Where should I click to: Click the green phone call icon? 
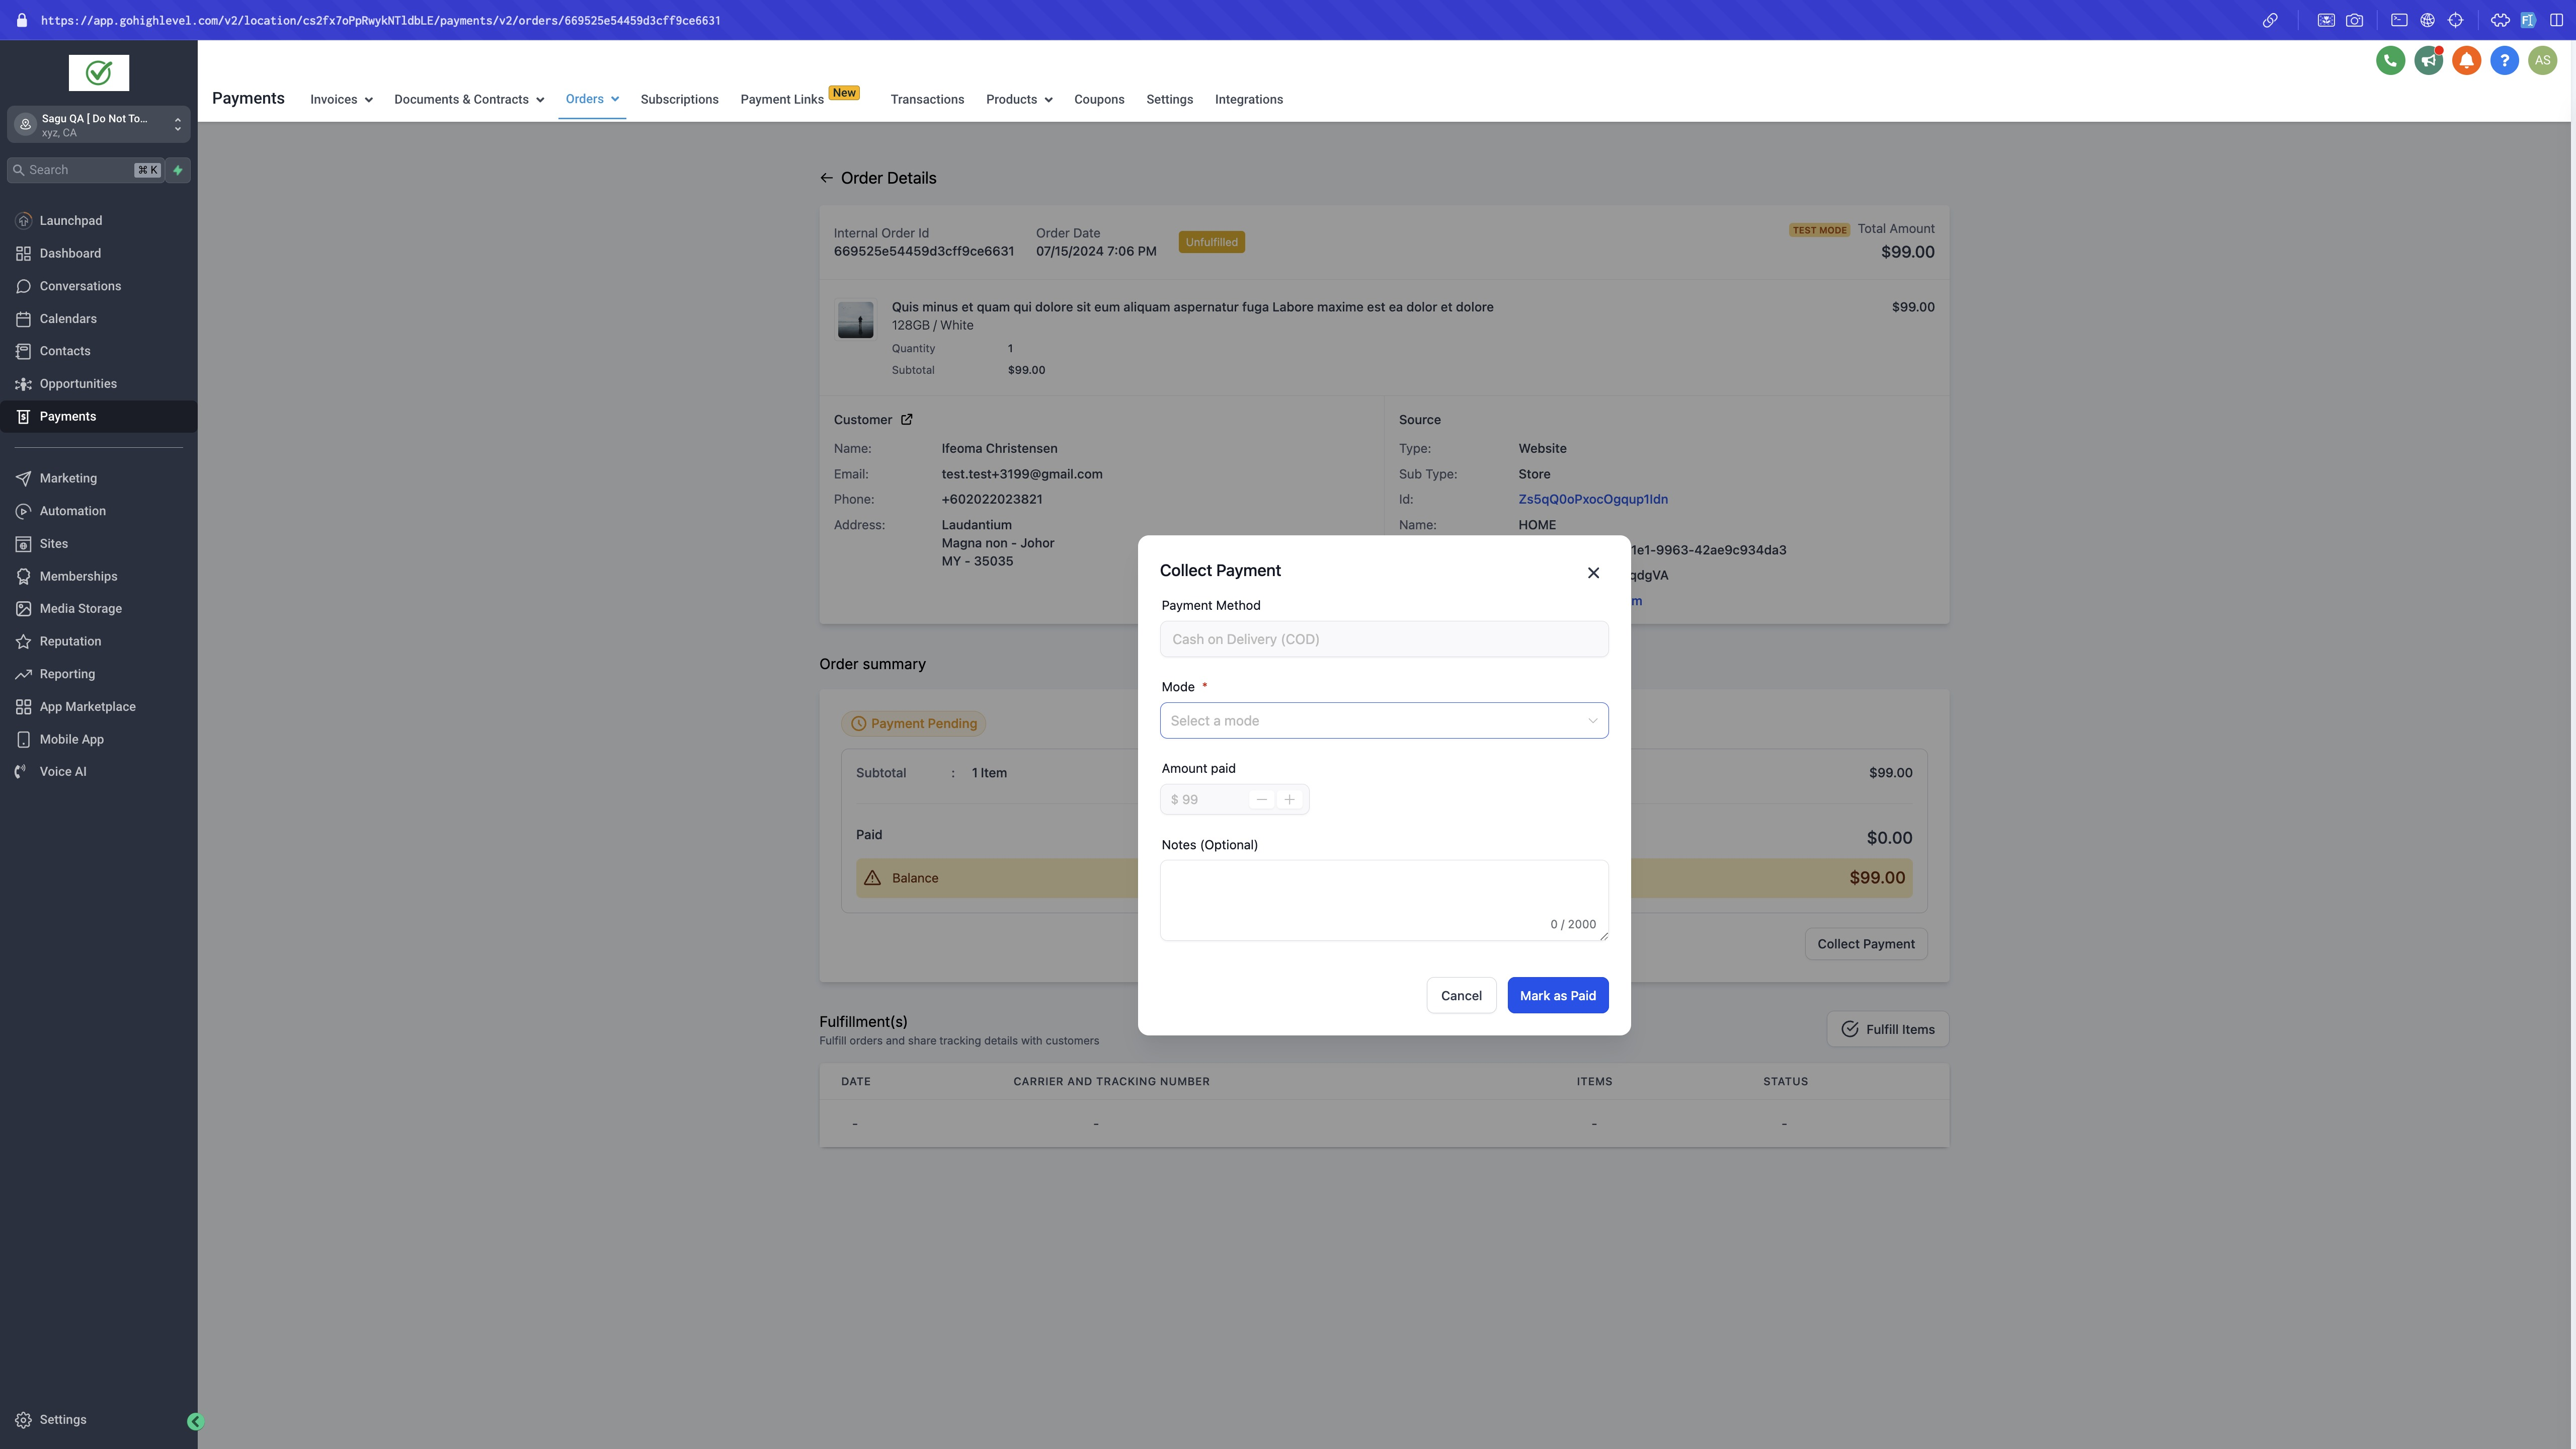tap(2390, 60)
